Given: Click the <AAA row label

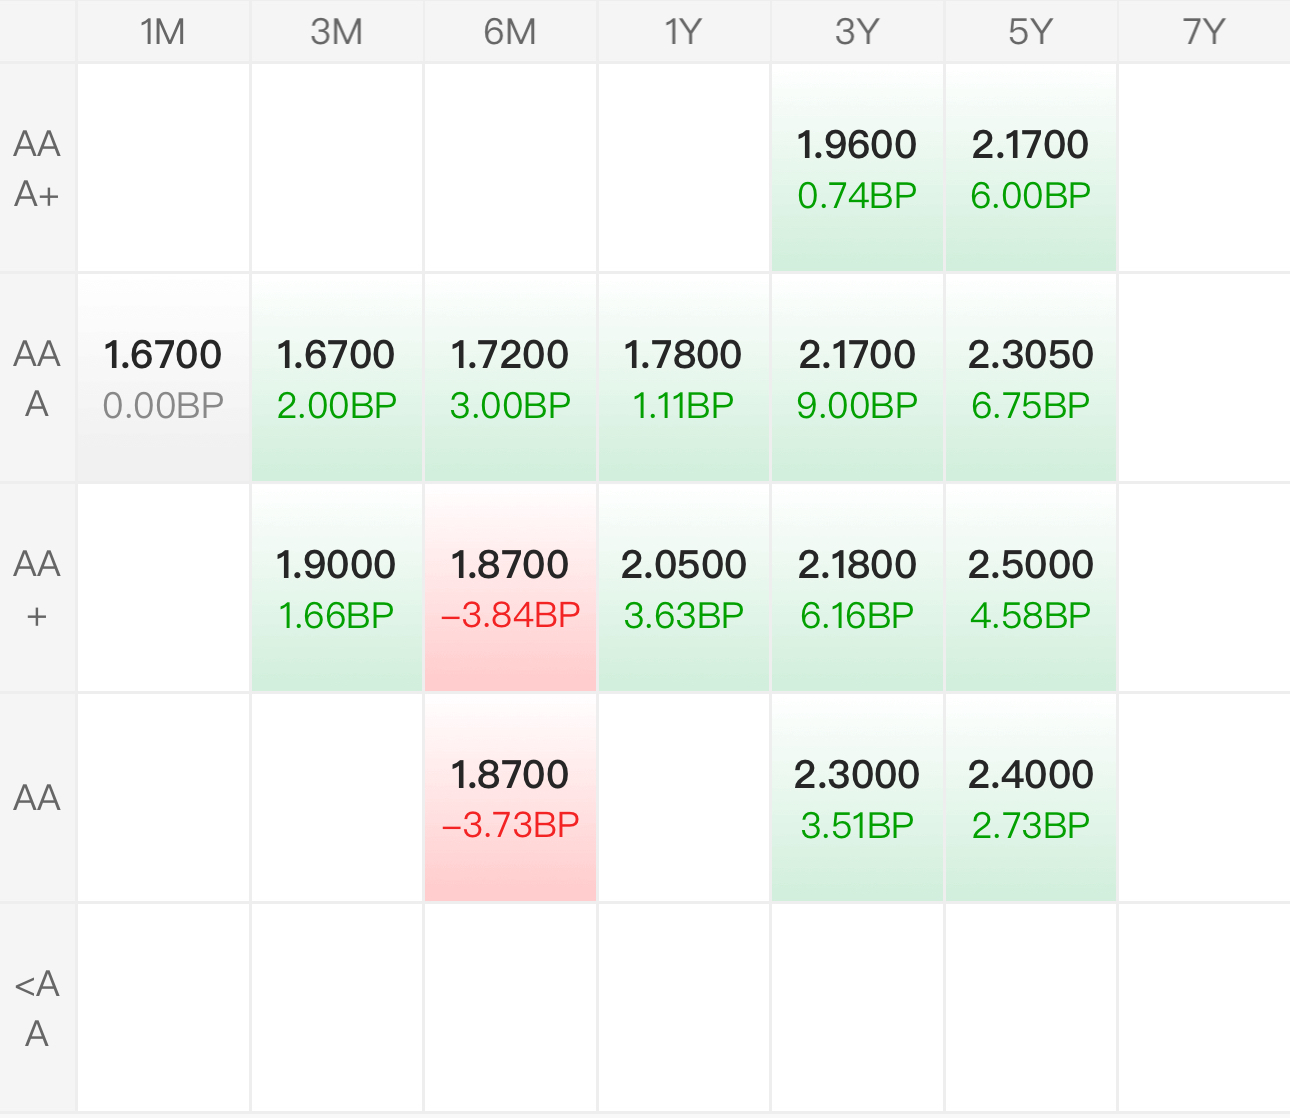Looking at the screenshot, I should point(37,1008).
